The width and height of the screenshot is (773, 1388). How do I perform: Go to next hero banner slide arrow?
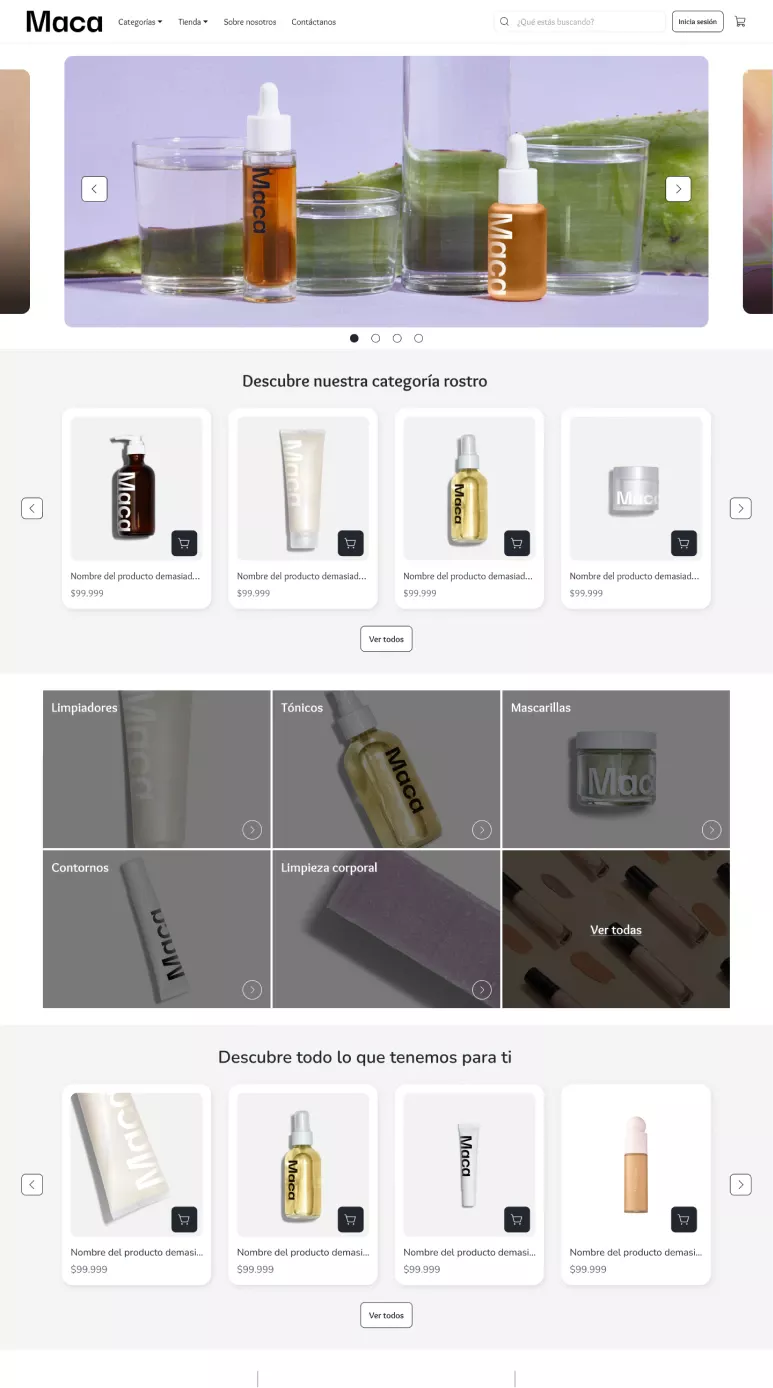pyautogui.click(x=678, y=188)
